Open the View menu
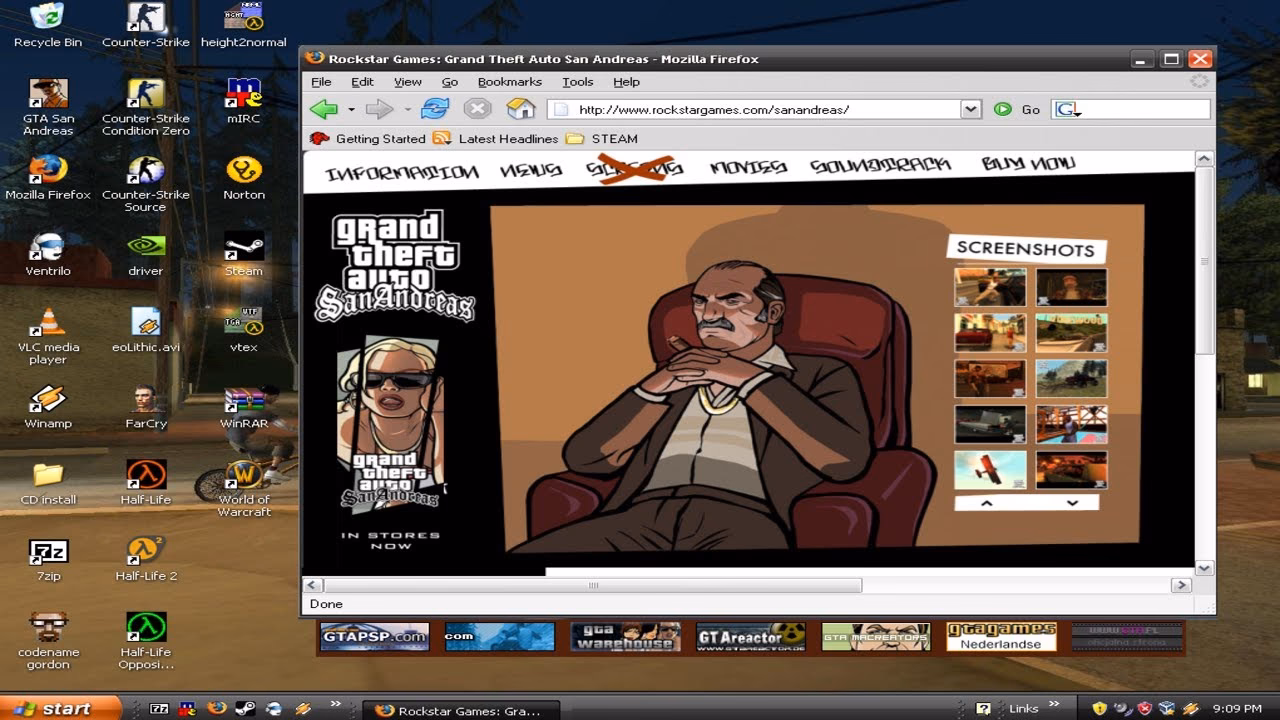 click(x=408, y=82)
